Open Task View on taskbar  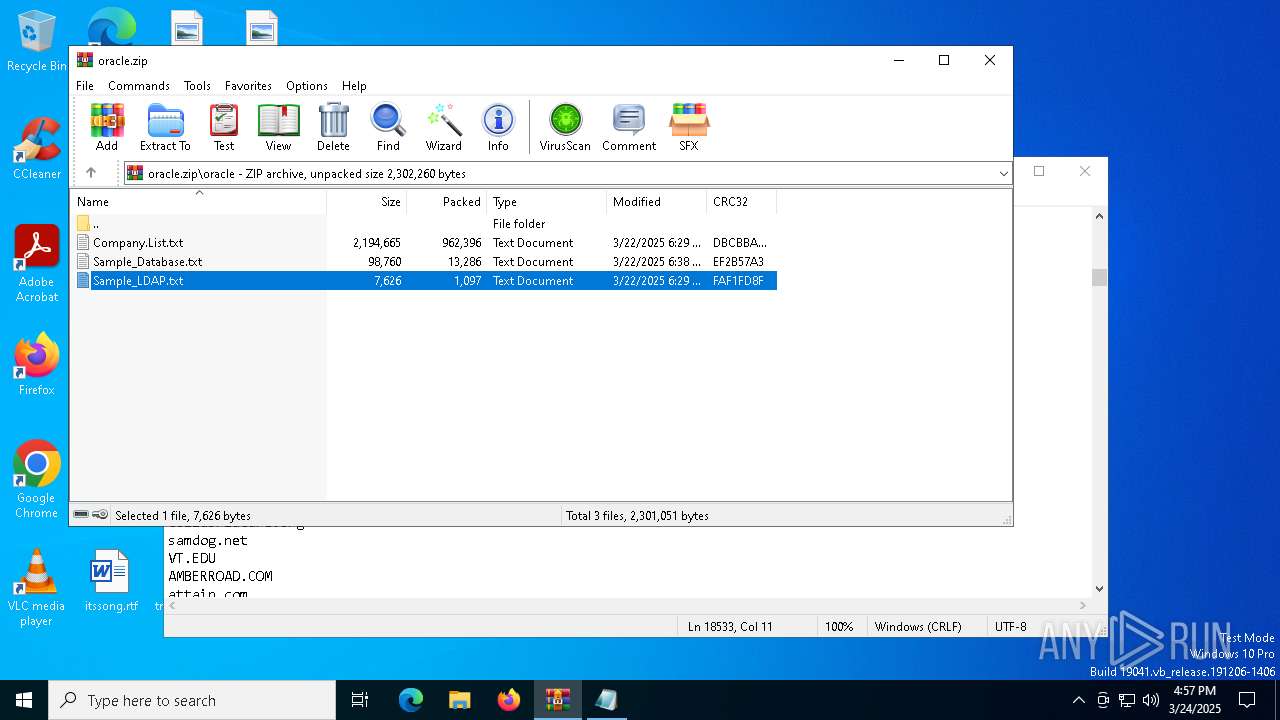tap(360, 700)
